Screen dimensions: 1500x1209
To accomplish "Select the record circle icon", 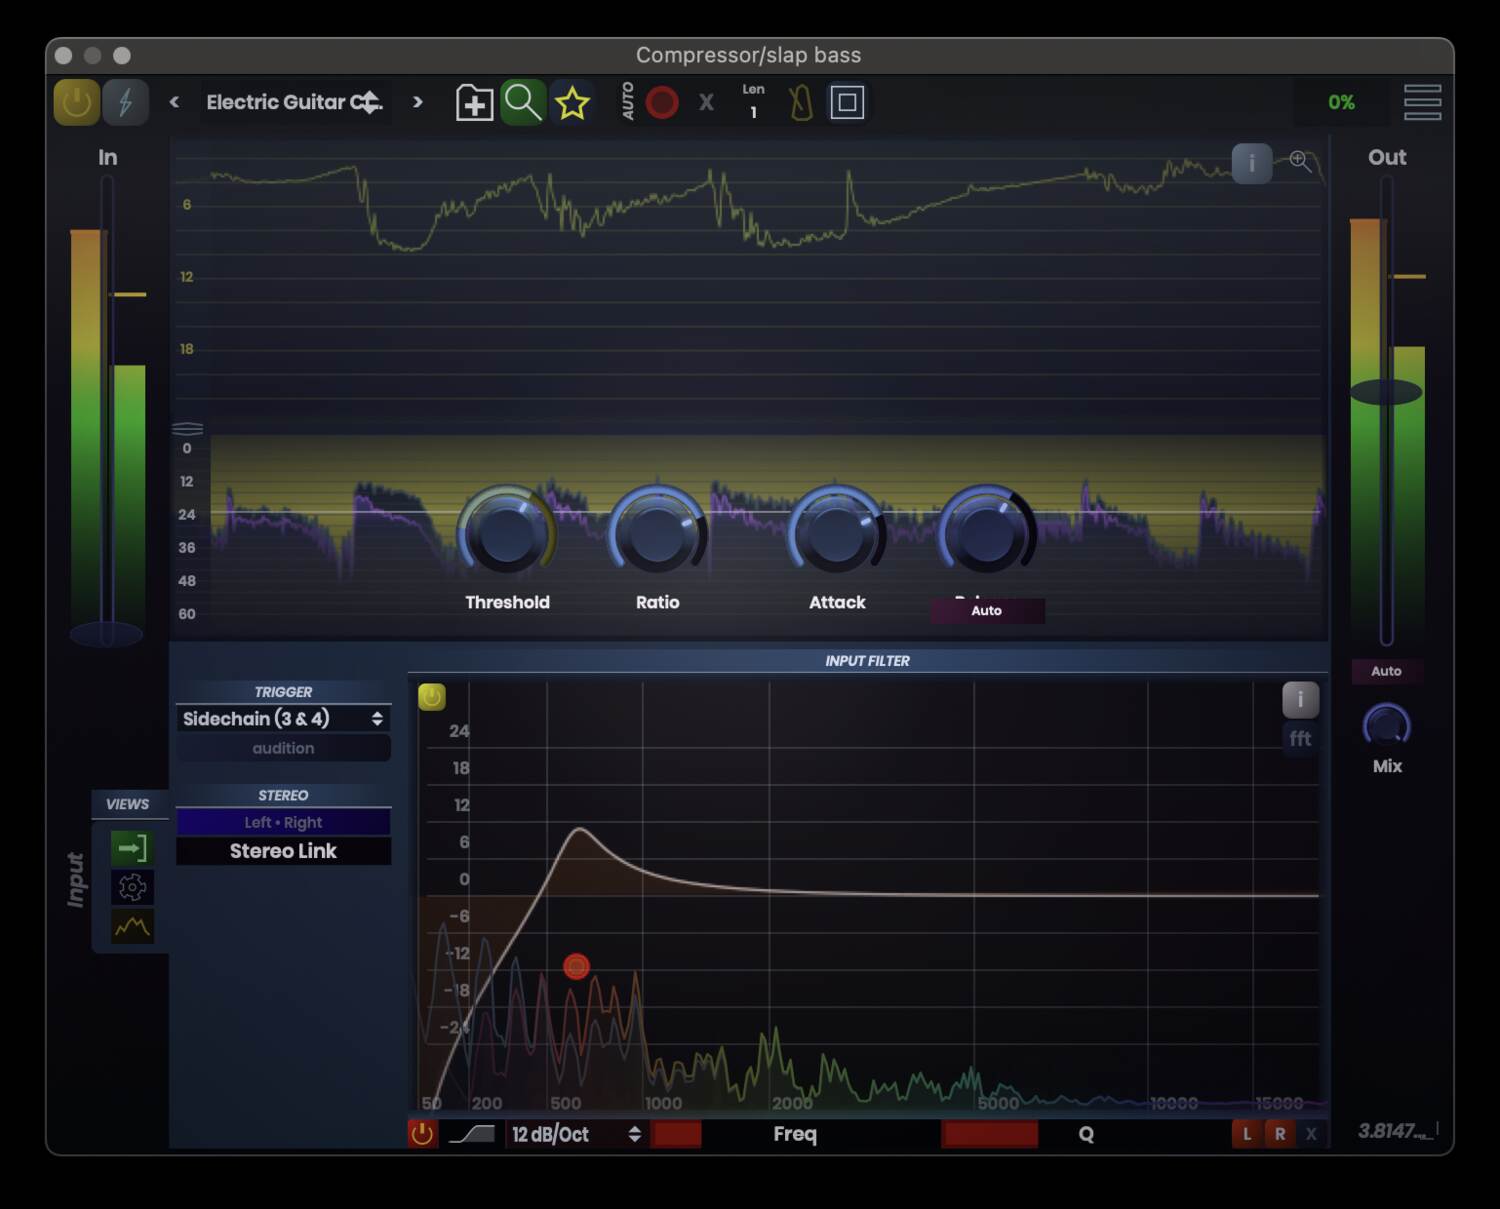I will (661, 101).
